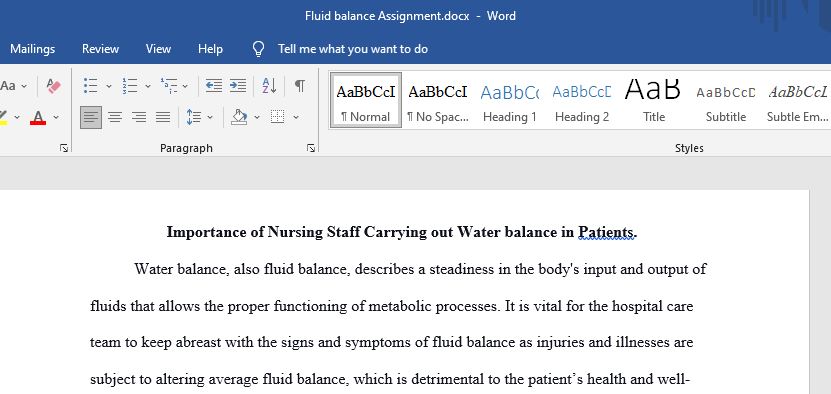Screen dimensions: 831x394
Task: Increase the paragraph indent
Action: click(x=238, y=85)
